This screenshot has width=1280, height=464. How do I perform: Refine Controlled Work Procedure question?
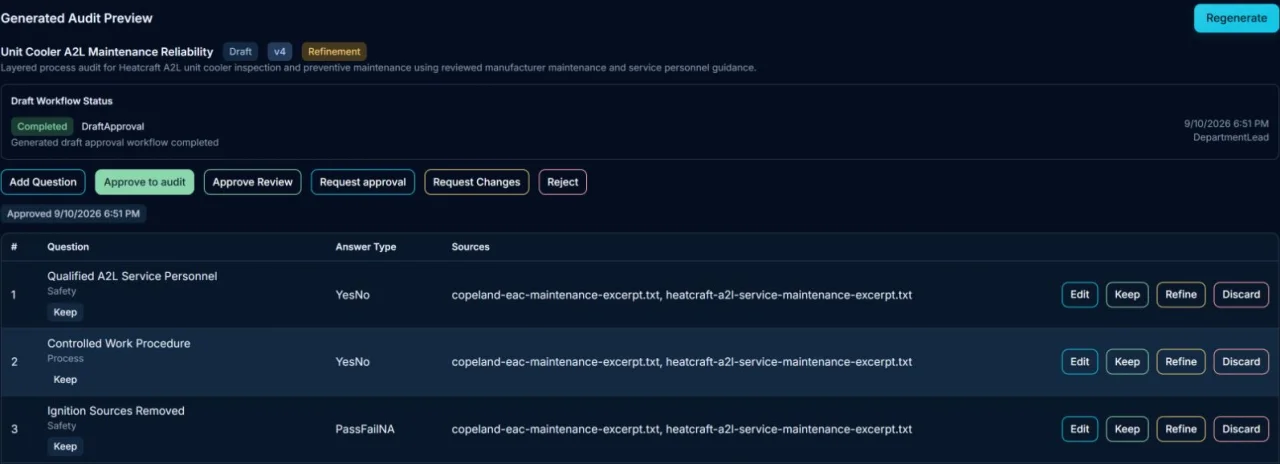point(1181,362)
